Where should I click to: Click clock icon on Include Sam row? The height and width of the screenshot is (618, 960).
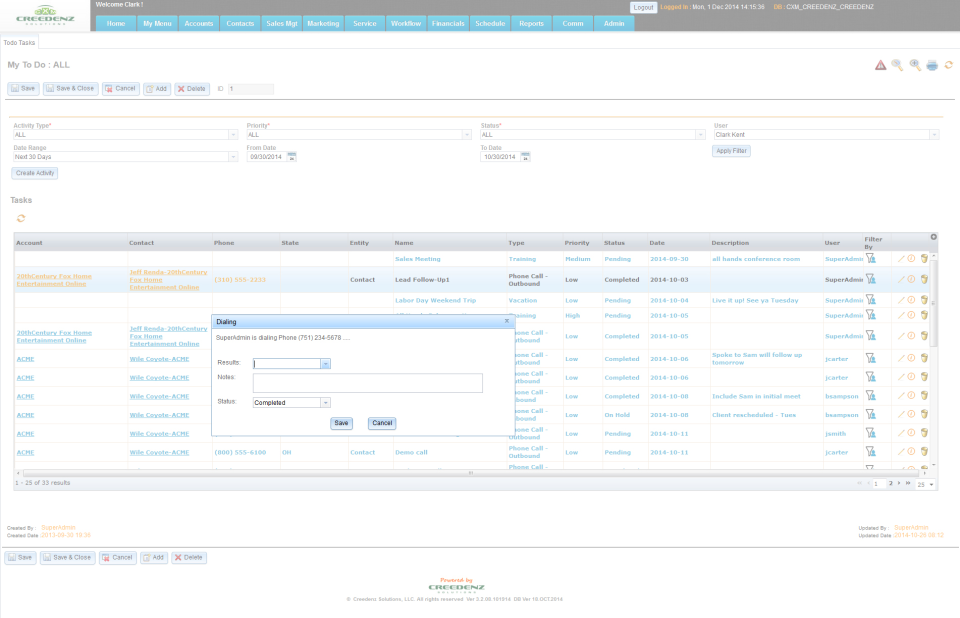click(x=911, y=396)
